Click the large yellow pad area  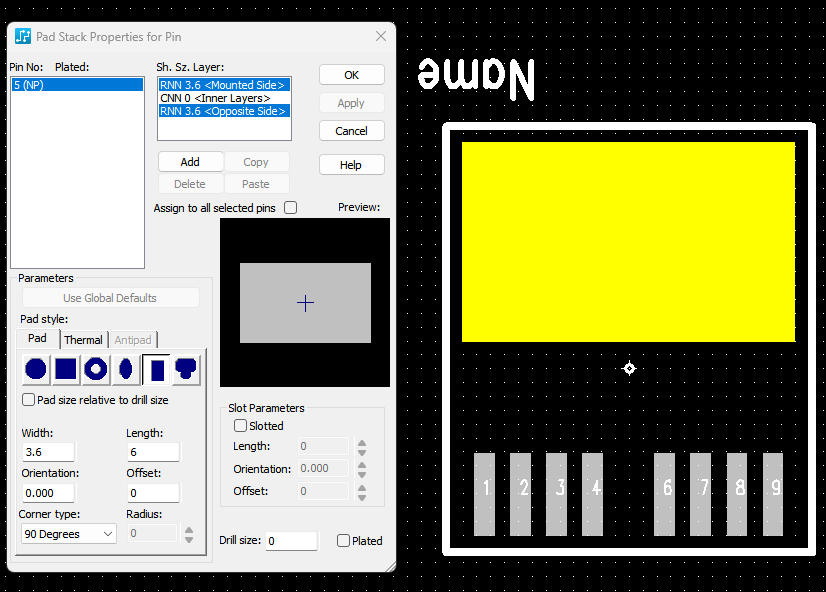tap(628, 241)
